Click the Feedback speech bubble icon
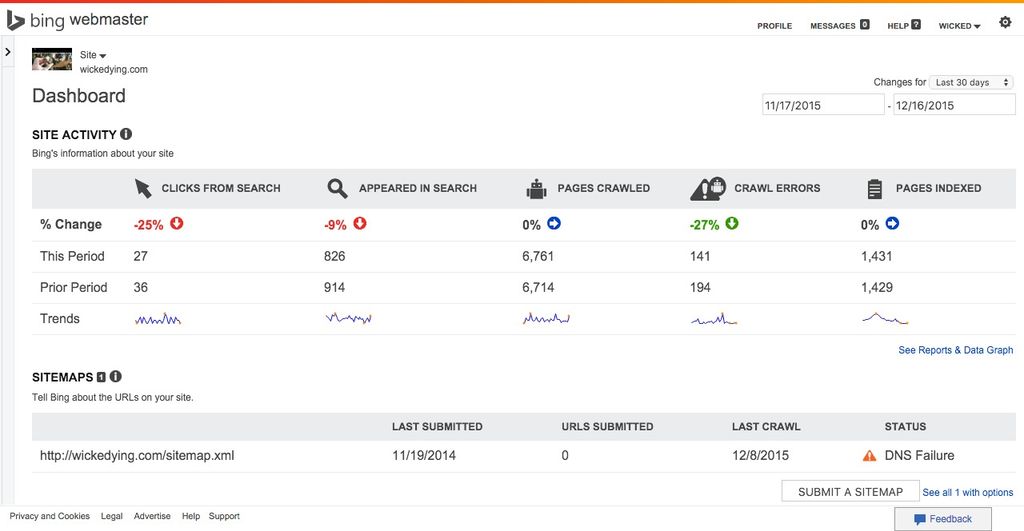 click(920, 519)
